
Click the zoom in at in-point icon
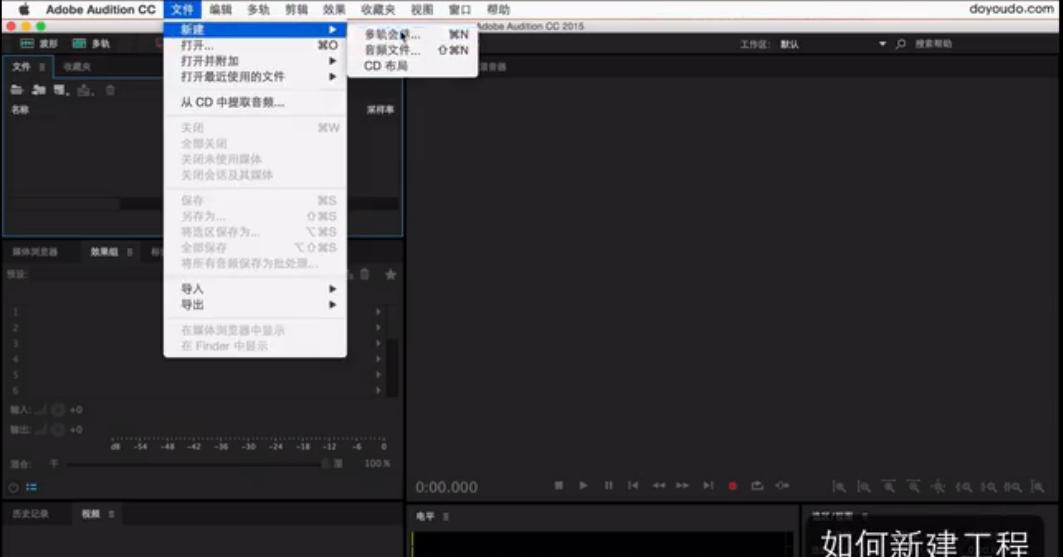(x=963, y=487)
